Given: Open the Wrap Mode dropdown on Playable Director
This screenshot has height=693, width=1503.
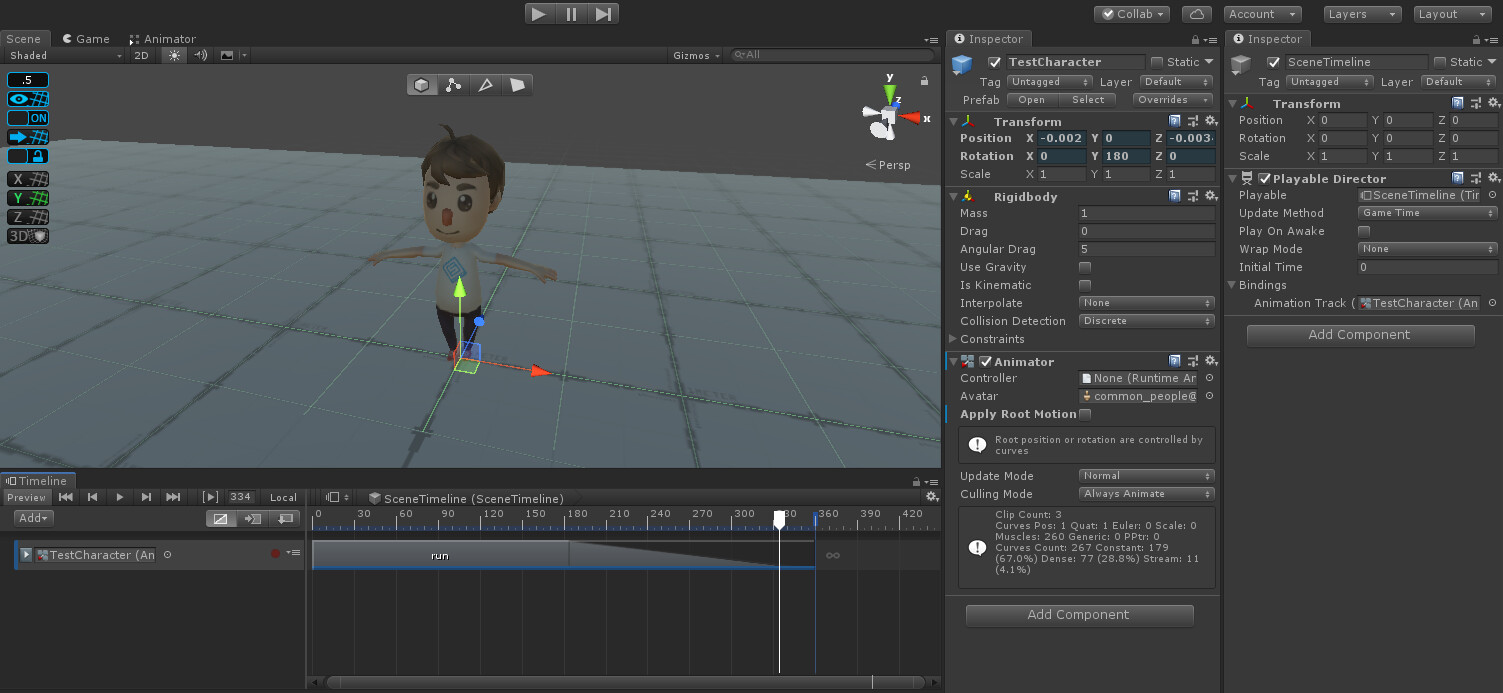Looking at the screenshot, I should (x=1427, y=249).
